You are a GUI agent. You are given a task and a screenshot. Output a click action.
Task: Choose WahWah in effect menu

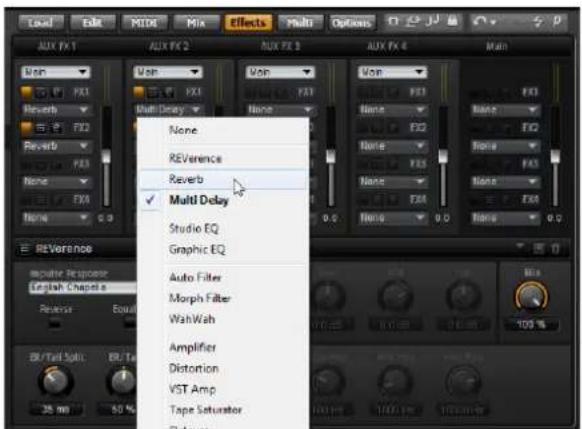click(223, 319)
